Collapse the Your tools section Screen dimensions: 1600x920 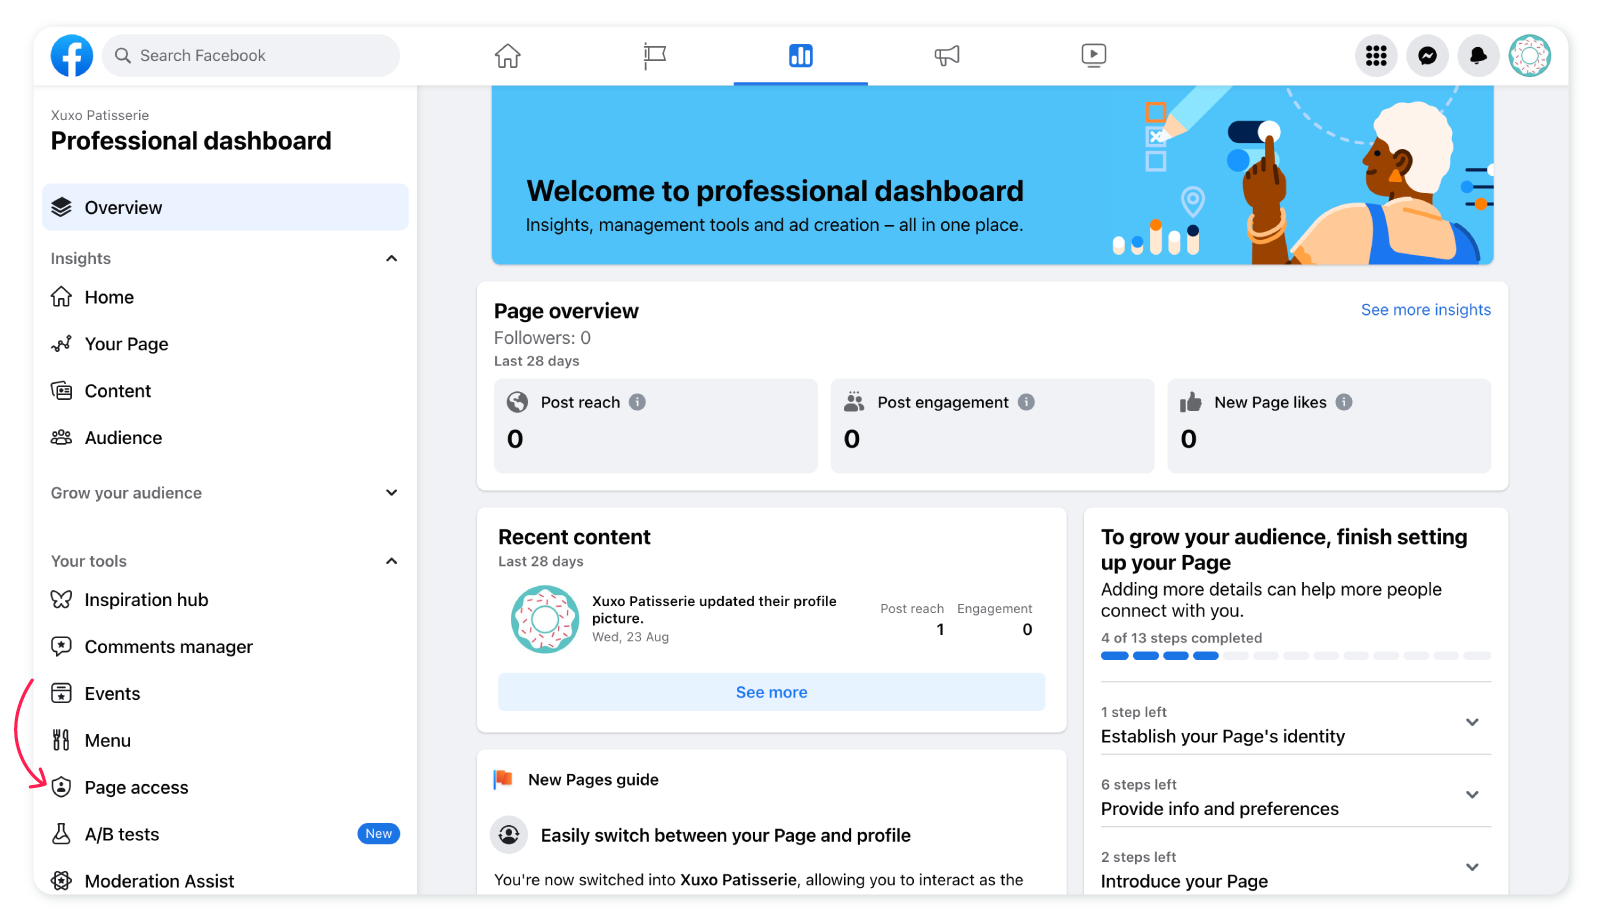392,561
